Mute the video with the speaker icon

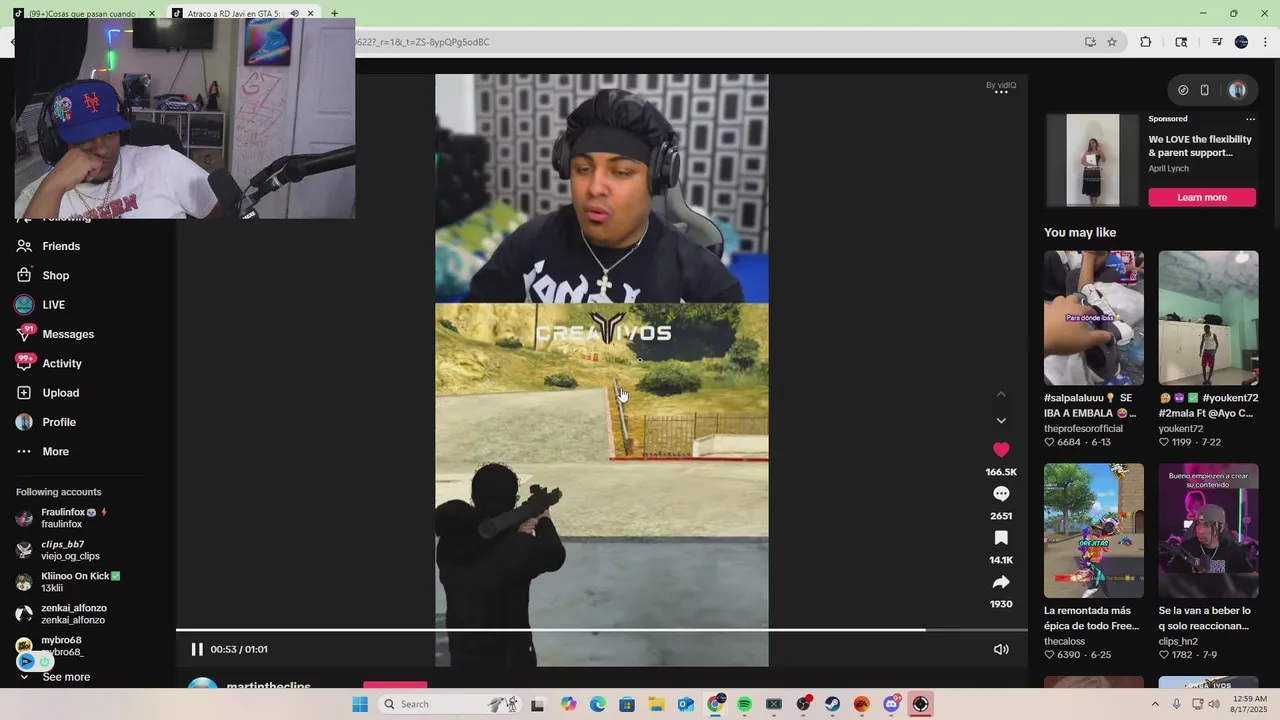[1001, 649]
